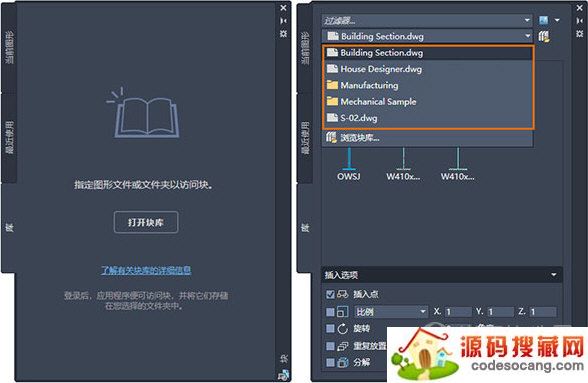Click the browse block library icon beside combo box
The width and height of the screenshot is (588, 383).
pos(544,36)
